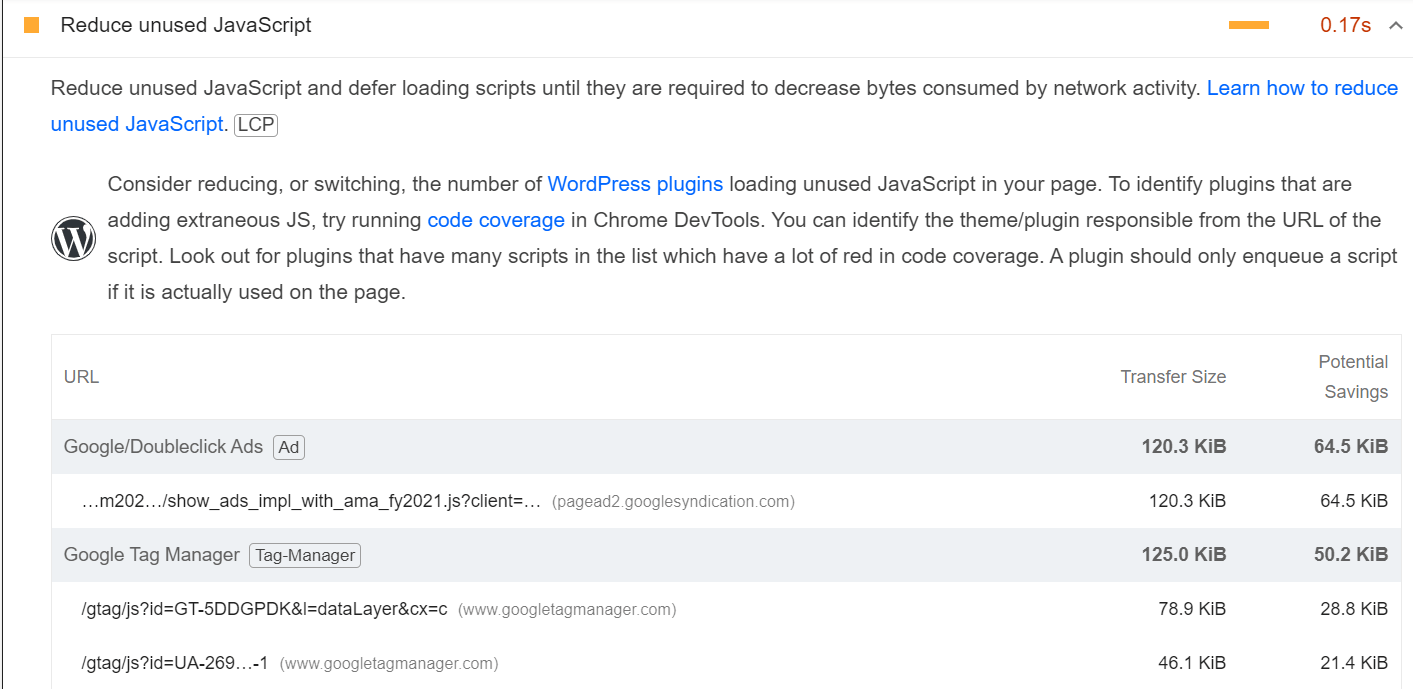Open 'Learn how to reduce unused JavaScript' link
The width and height of the screenshot is (1413, 689).
point(1301,88)
